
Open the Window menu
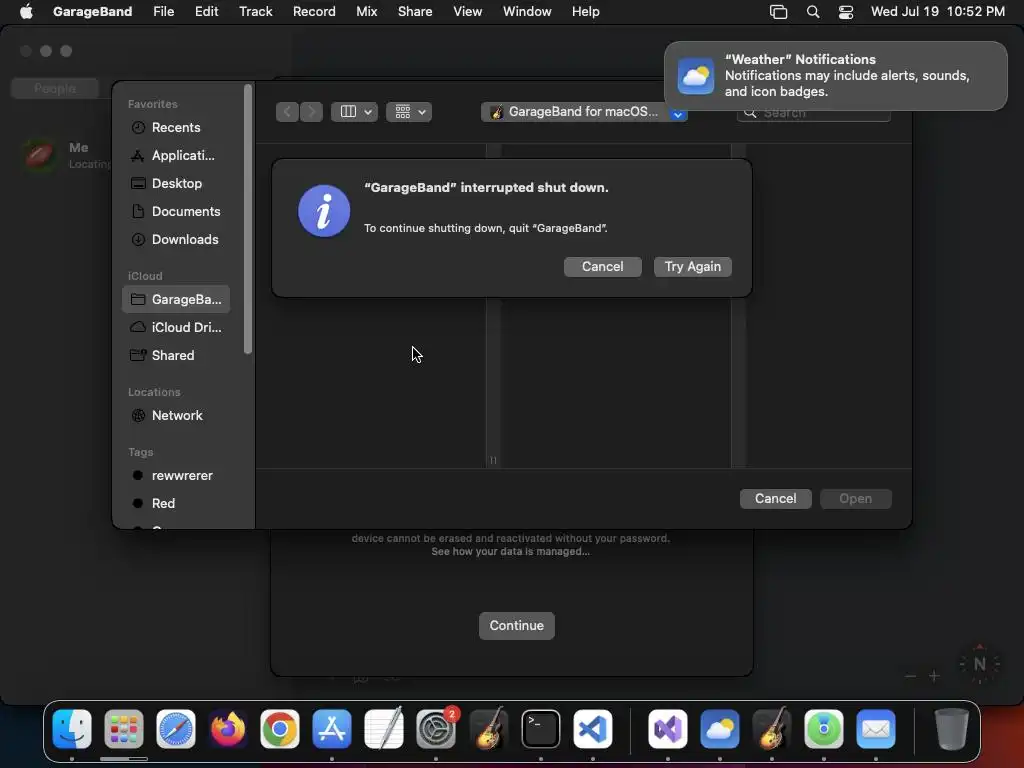(527, 12)
